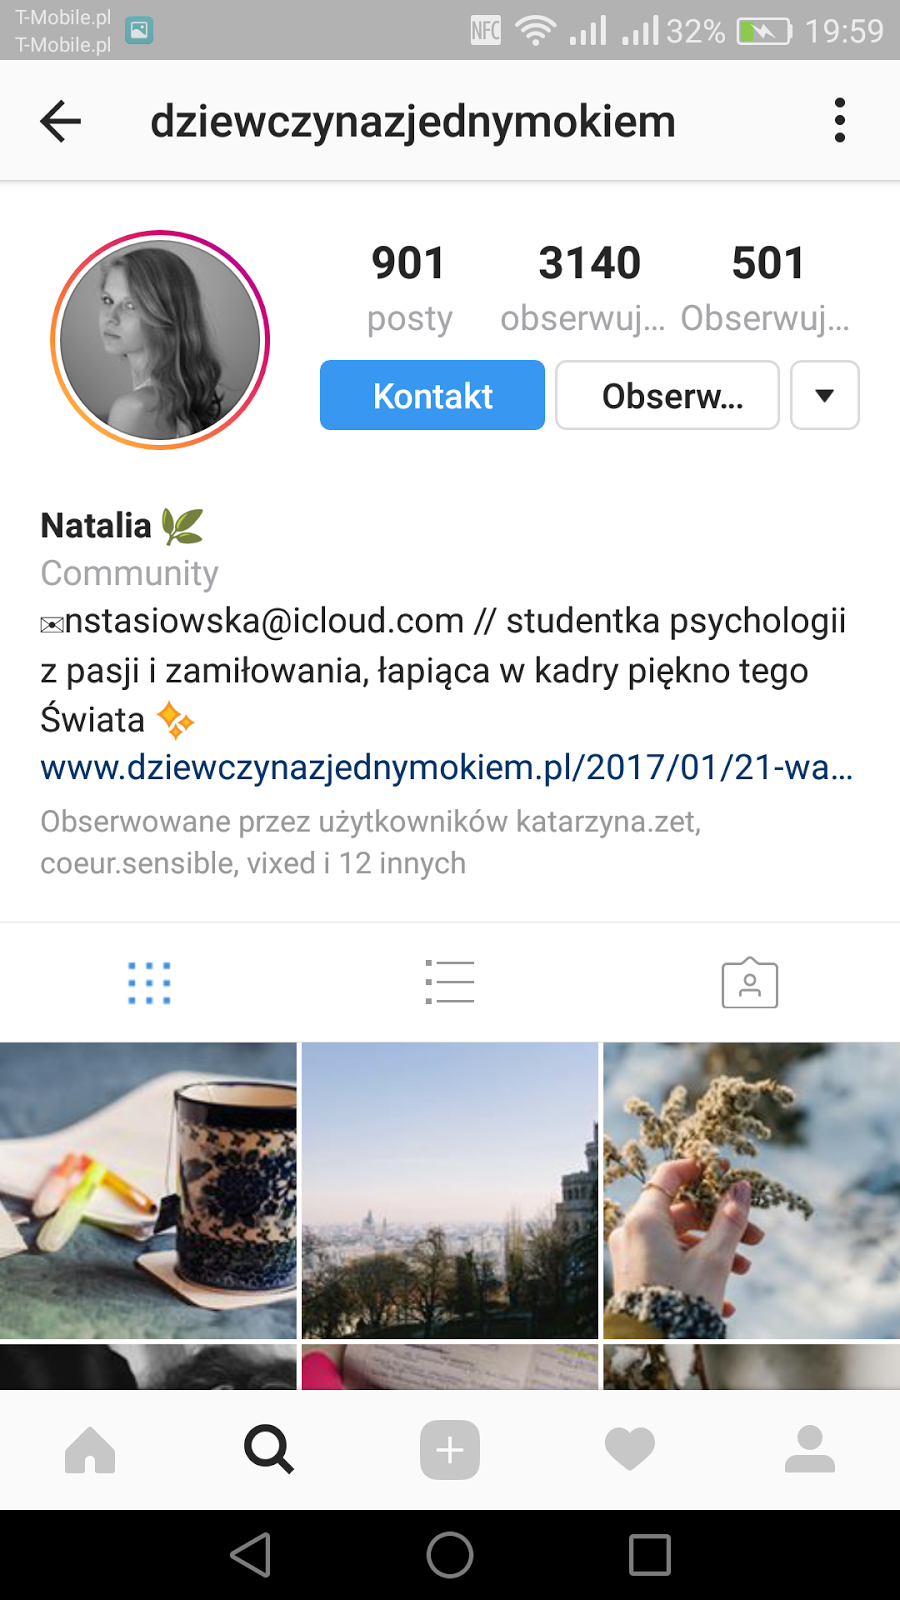This screenshot has width=900, height=1600.
Task: Tap the add new post plus icon
Action: pos(450,1450)
